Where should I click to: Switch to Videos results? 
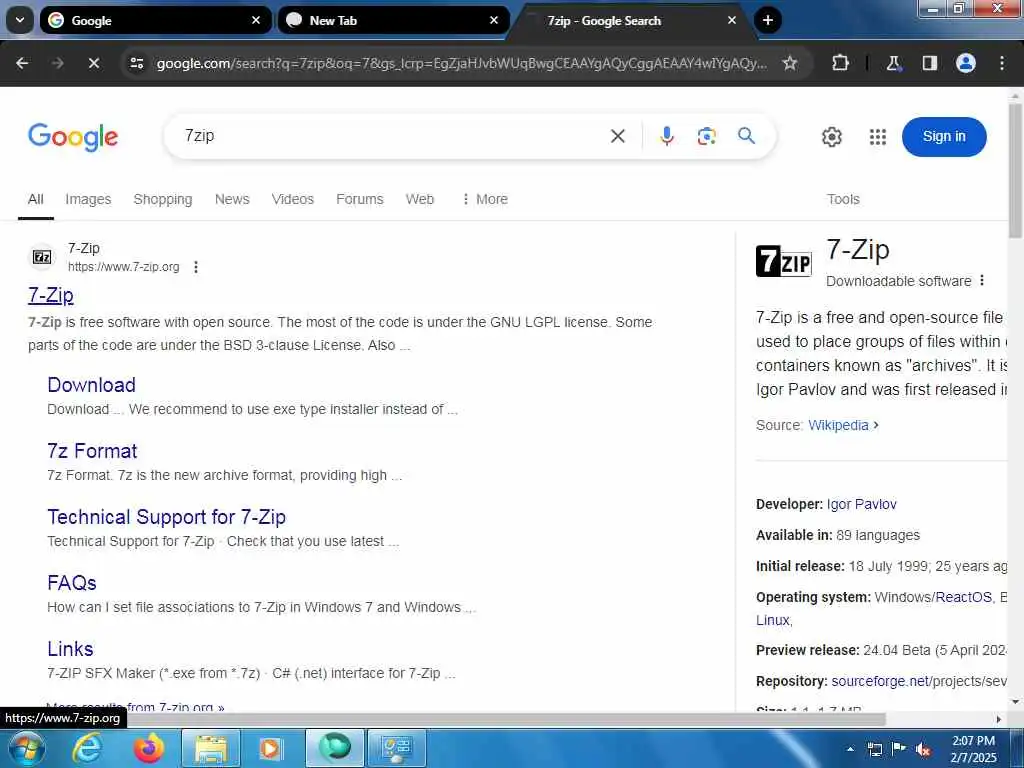pyautogui.click(x=293, y=199)
